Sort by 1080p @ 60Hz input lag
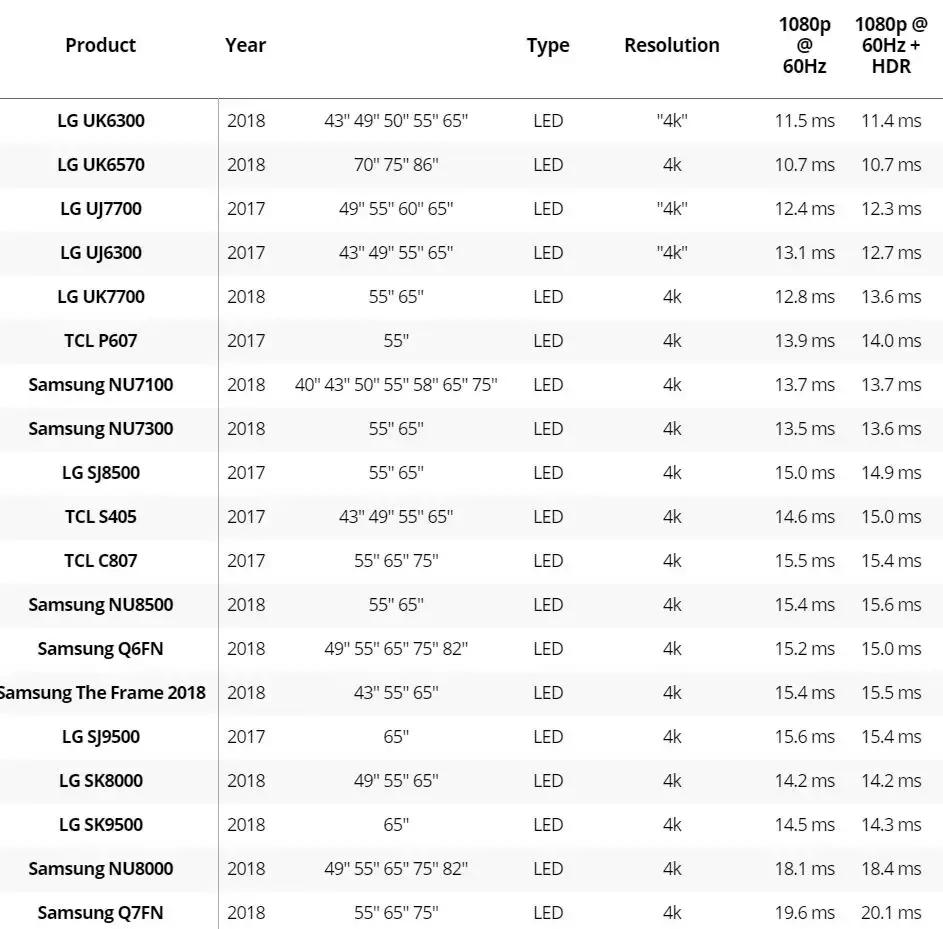This screenshot has height=929, width=943. tap(804, 45)
